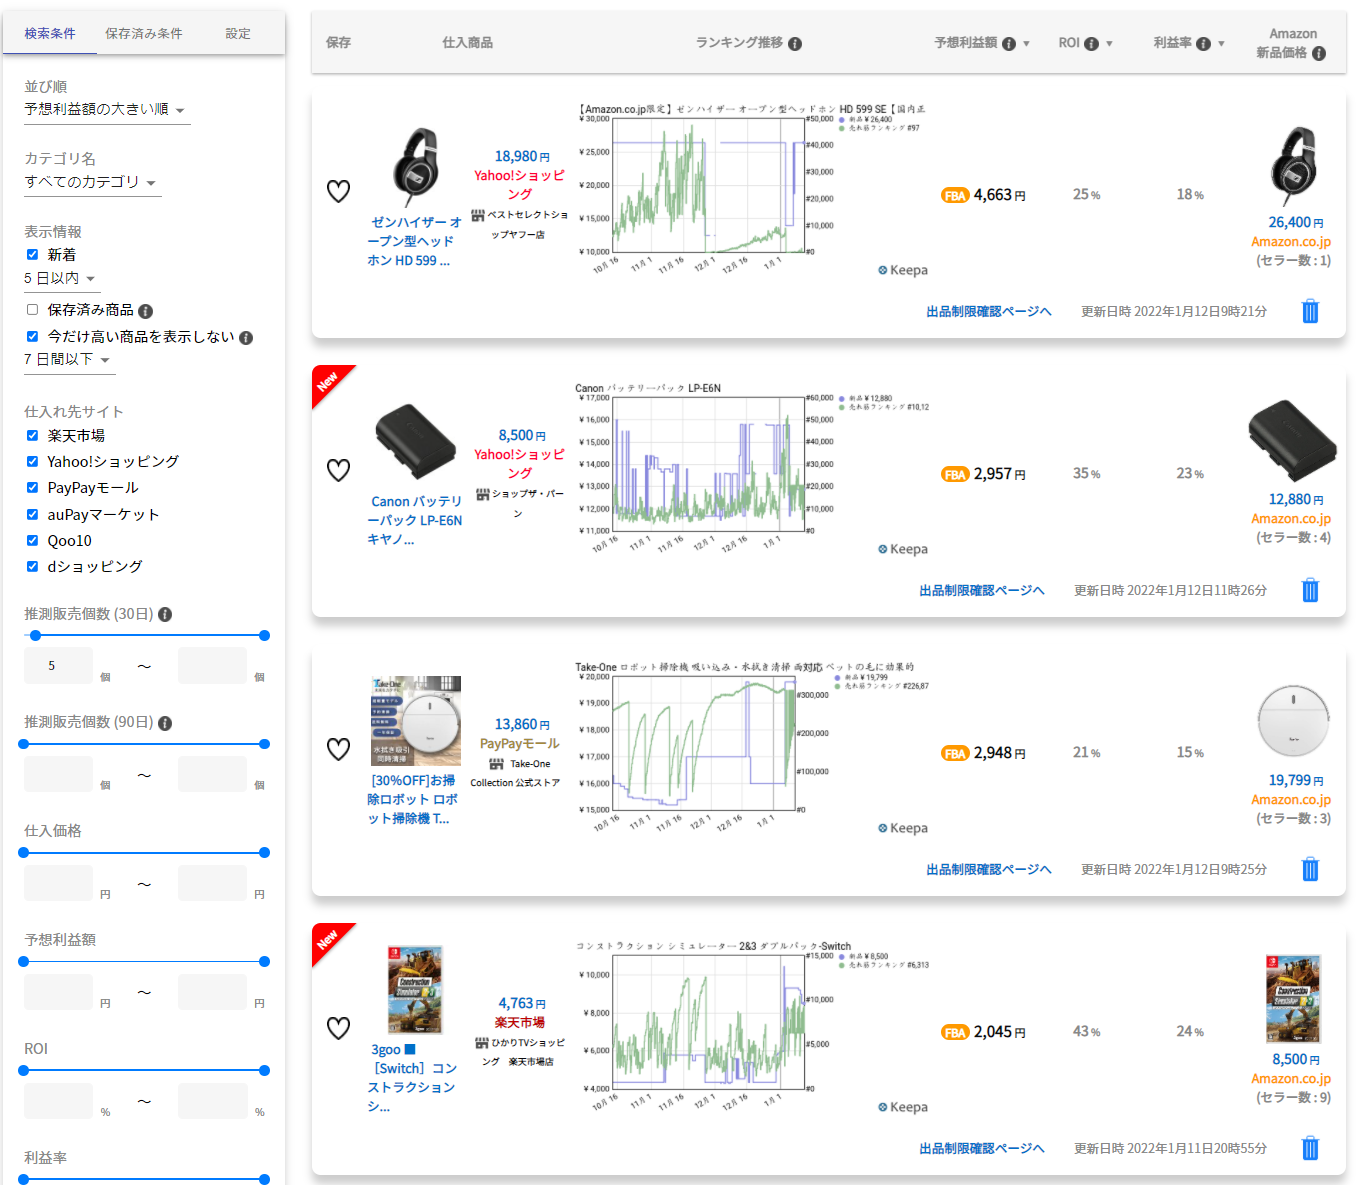Screen dimensions: 1357x1185
Task: Click FBA badge on 4,663円 profit
Action: coord(955,196)
